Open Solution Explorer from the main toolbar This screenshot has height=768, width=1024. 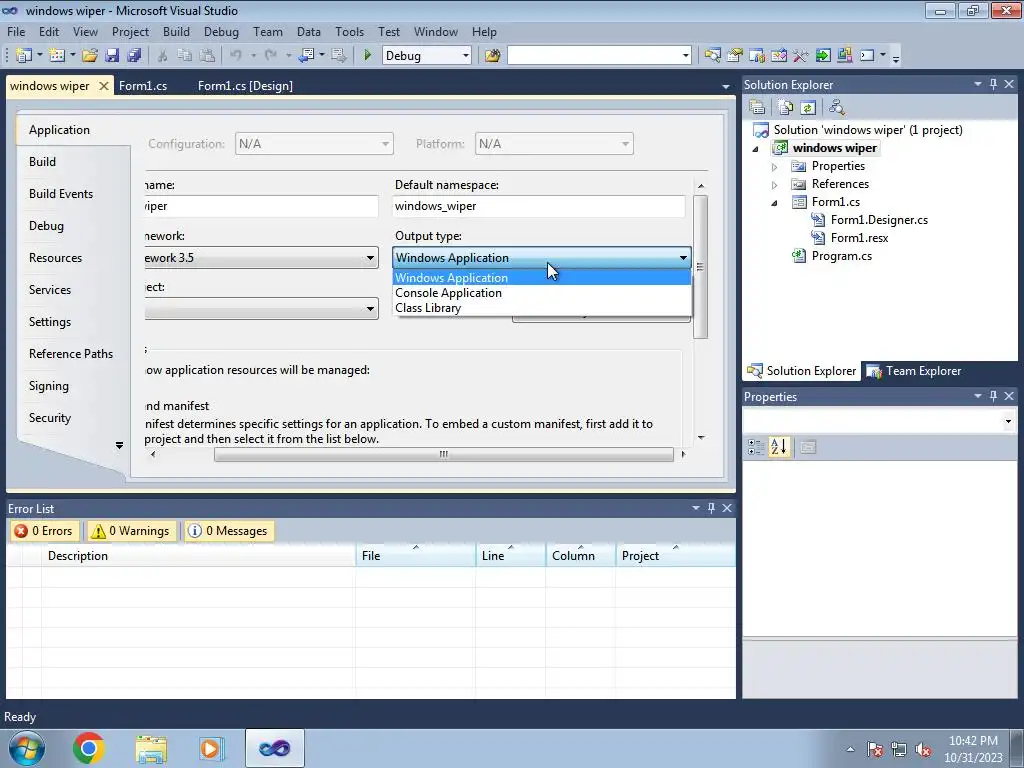point(712,56)
